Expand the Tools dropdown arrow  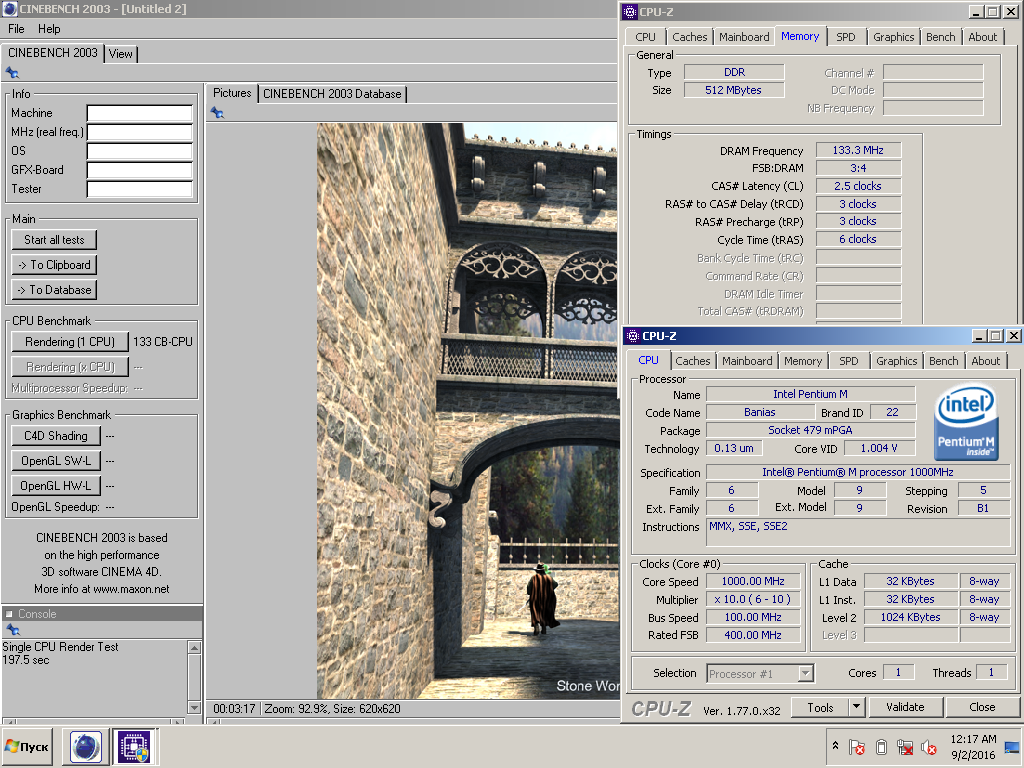[x=856, y=707]
